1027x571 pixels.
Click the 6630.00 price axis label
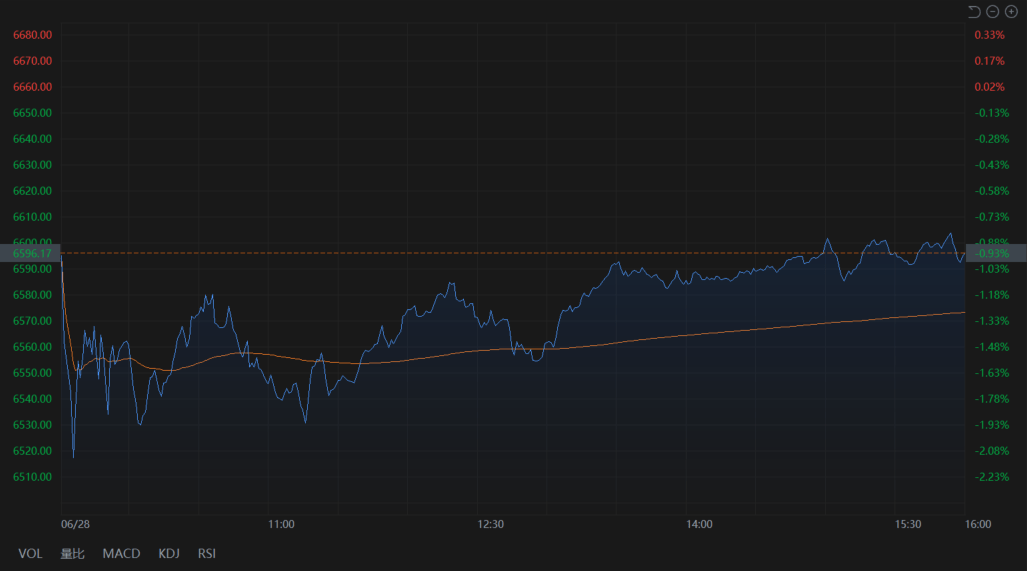[x=32, y=165]
